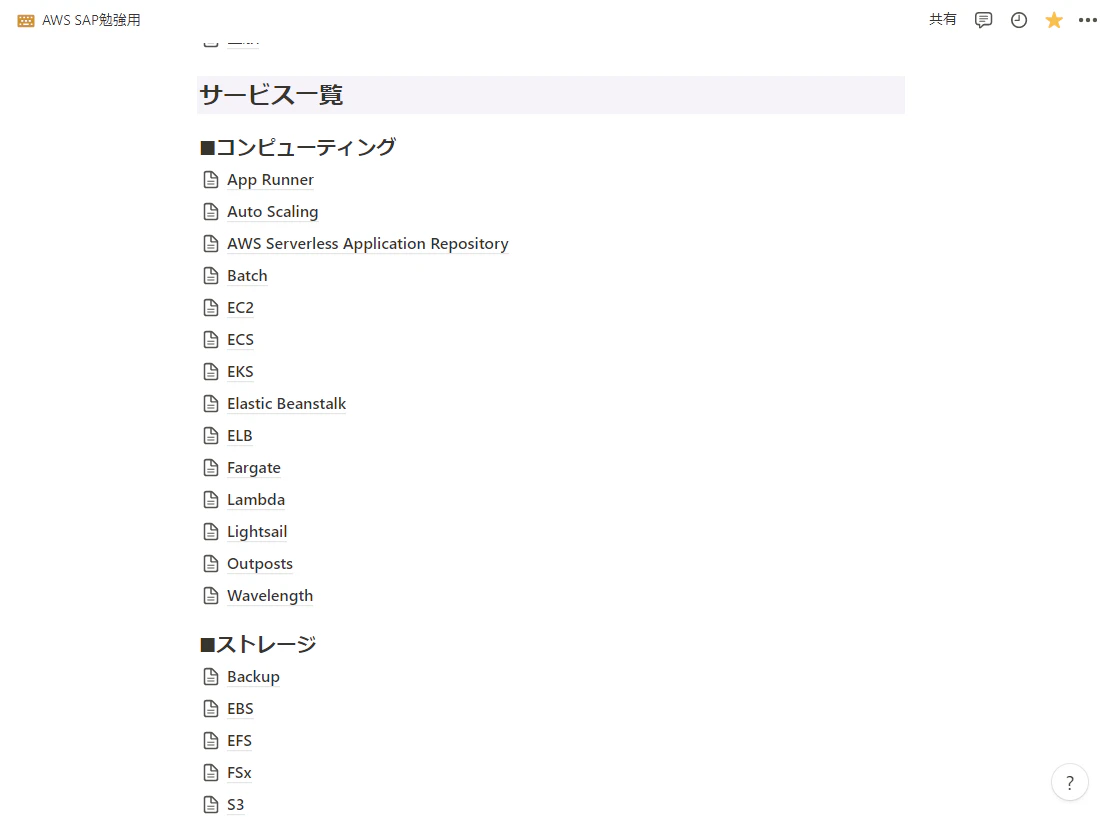Click the document icon beside App Runner
Viewport: 1103px width, 821px height.
pyautogui.click(x=211, y=180)
